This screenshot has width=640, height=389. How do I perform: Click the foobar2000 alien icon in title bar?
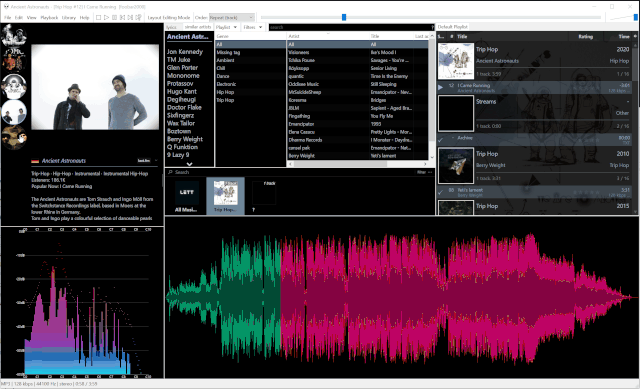tap(6, 7)
